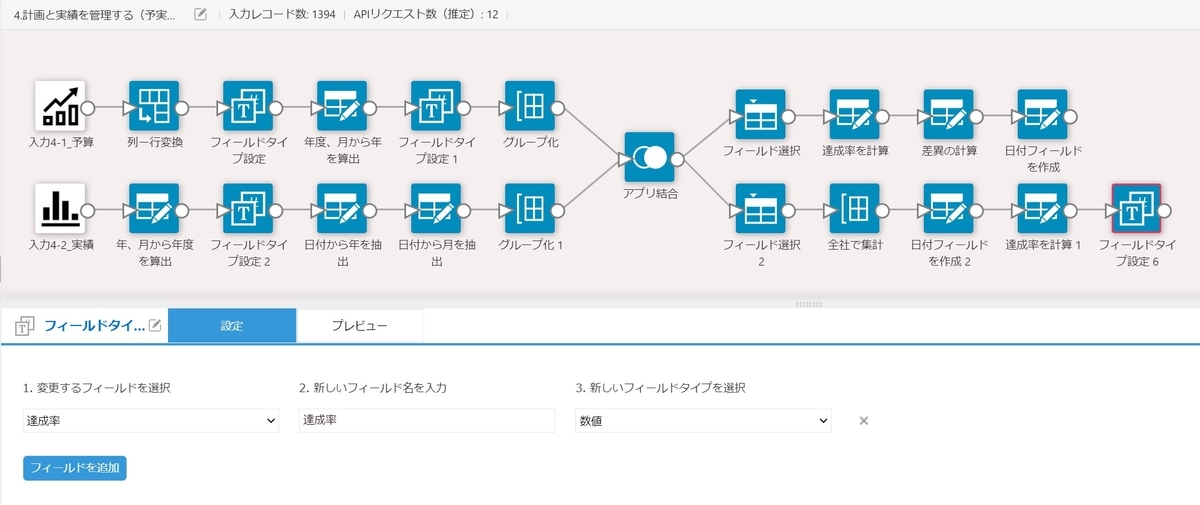Click the 日付から年を抽出 node
The height and width of the screenshot is (505, 1200).
(x=342, y=208)
